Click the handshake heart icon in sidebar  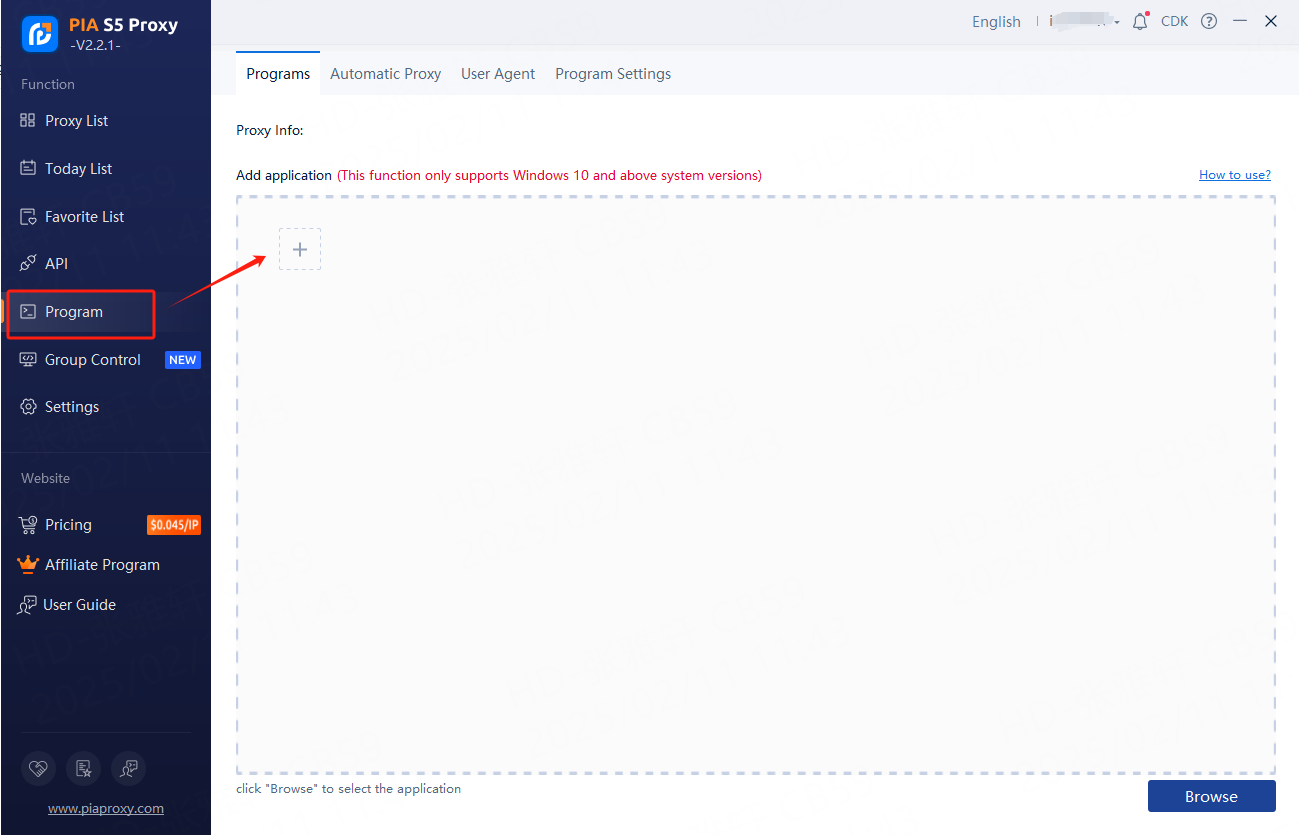click(38, 768)
